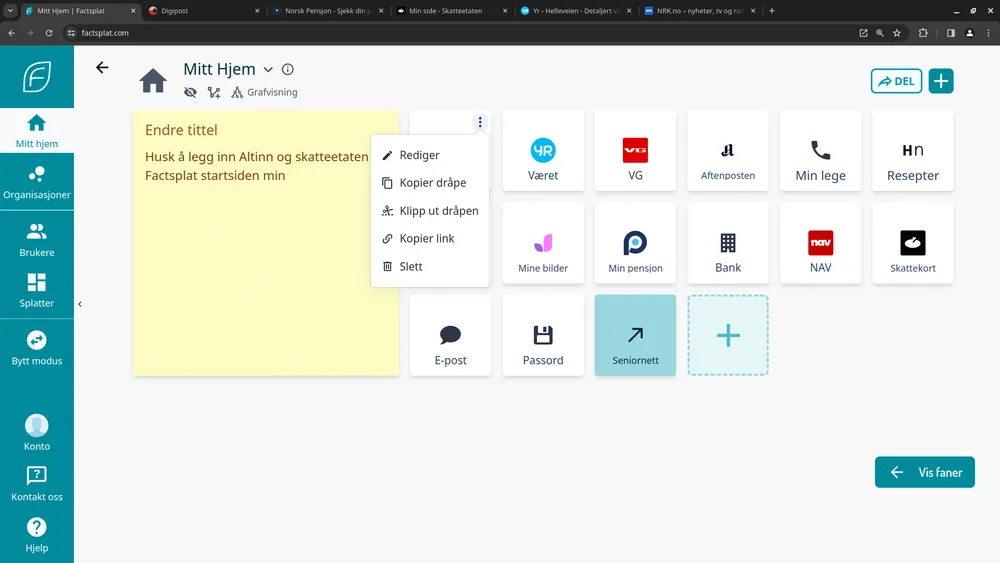Viewport: 1000px width, 563px height.
Task: Switch to Grafvisning view
Action: tap(264, 92)
